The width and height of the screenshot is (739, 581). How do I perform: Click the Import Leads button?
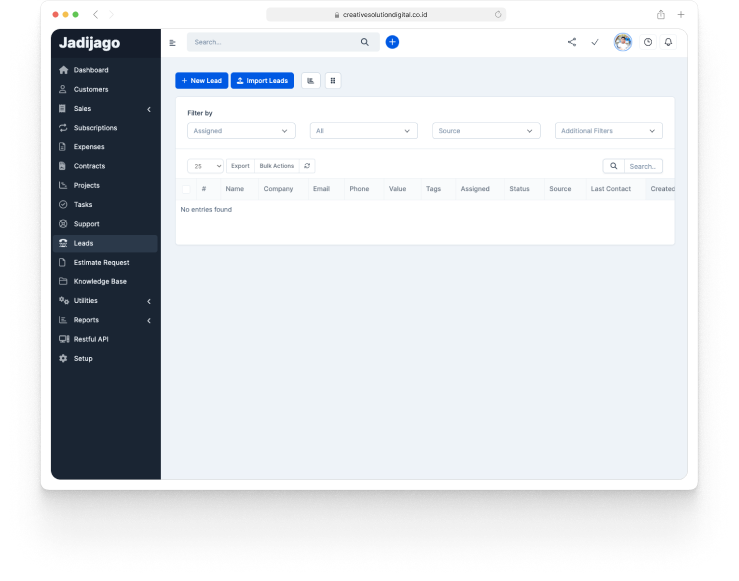(x=262, y=81)
